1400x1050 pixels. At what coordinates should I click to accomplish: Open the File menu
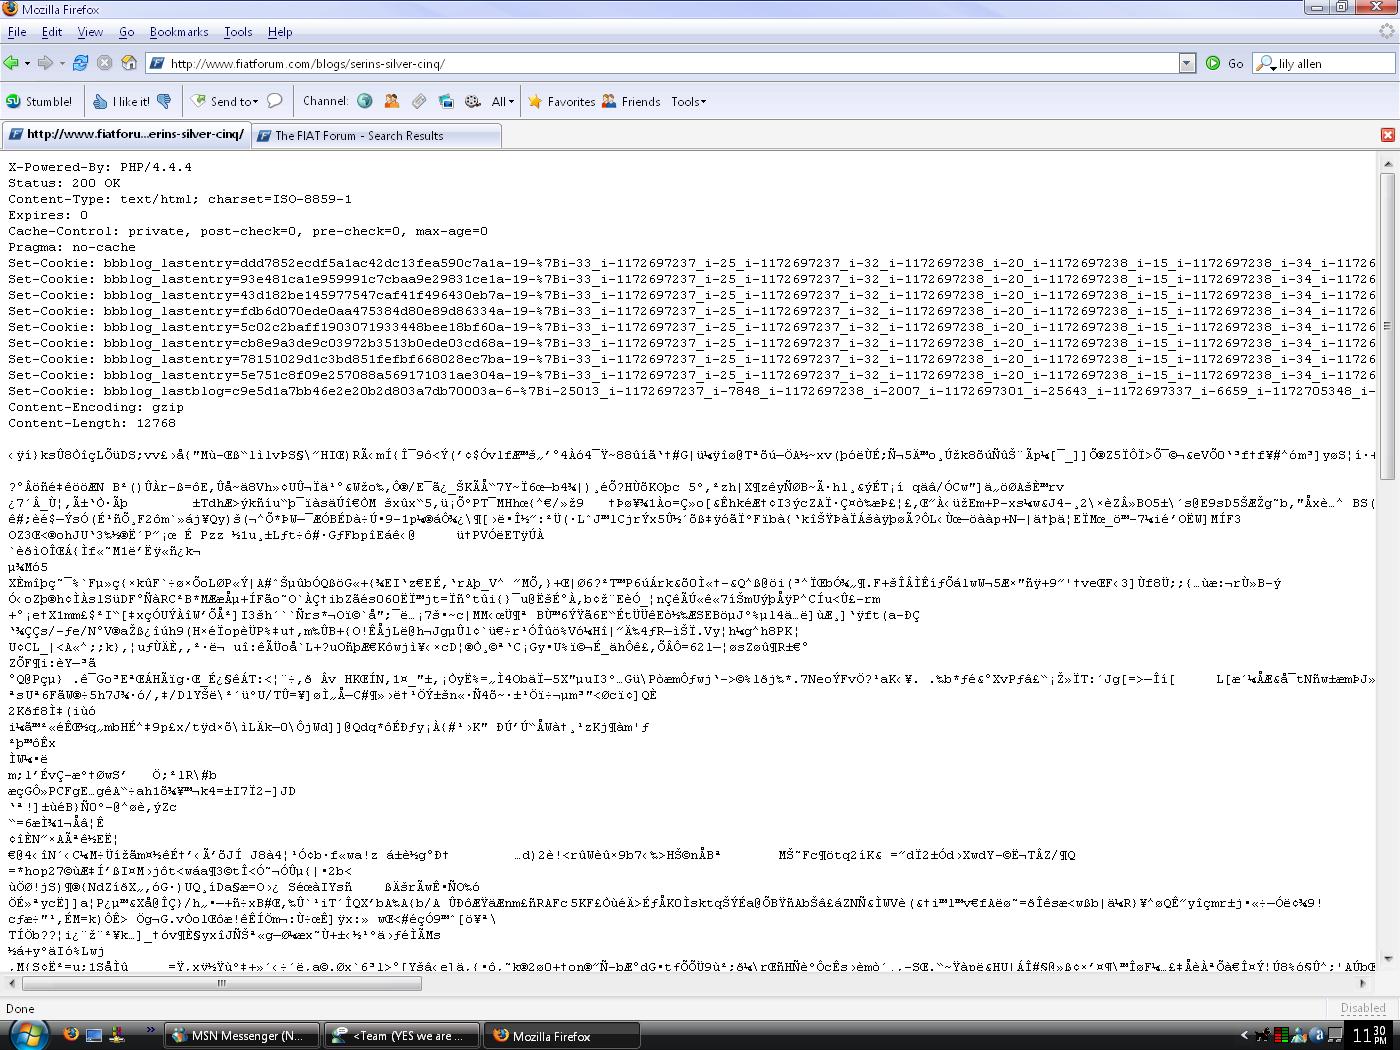coord(17,32)
